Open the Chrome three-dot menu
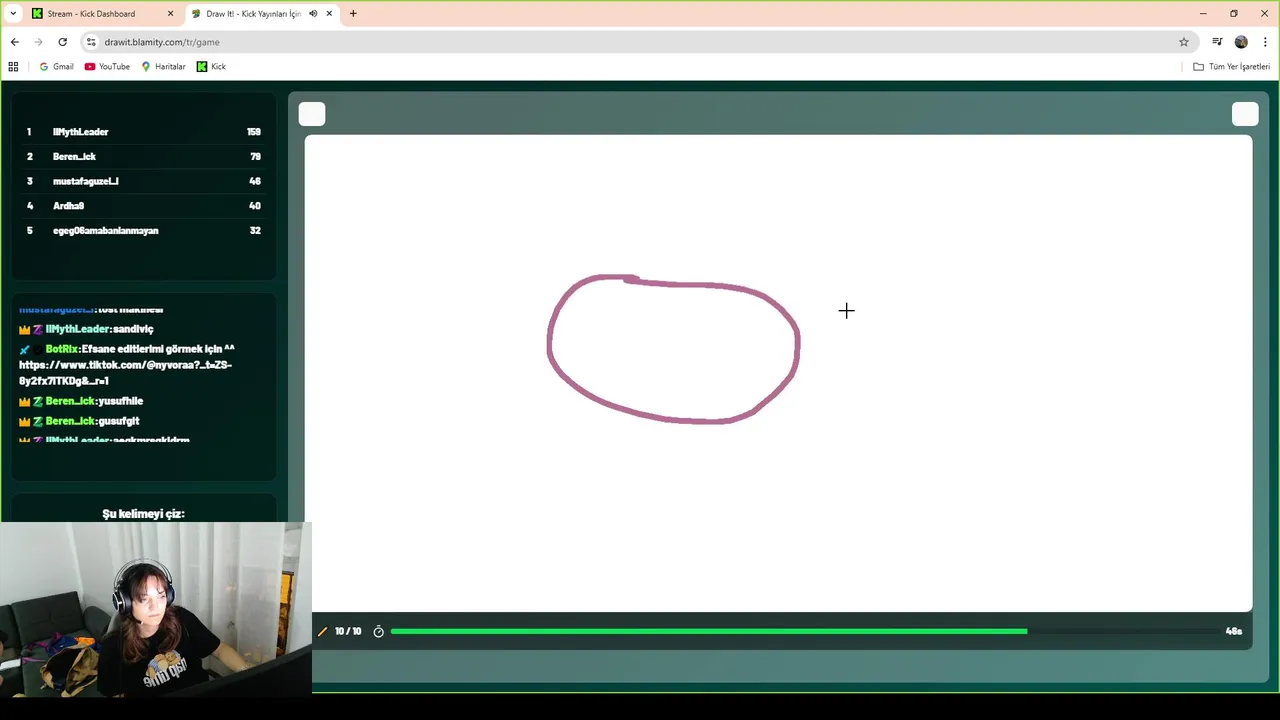Viewport: 1280px width, 720px height. 1265,42
